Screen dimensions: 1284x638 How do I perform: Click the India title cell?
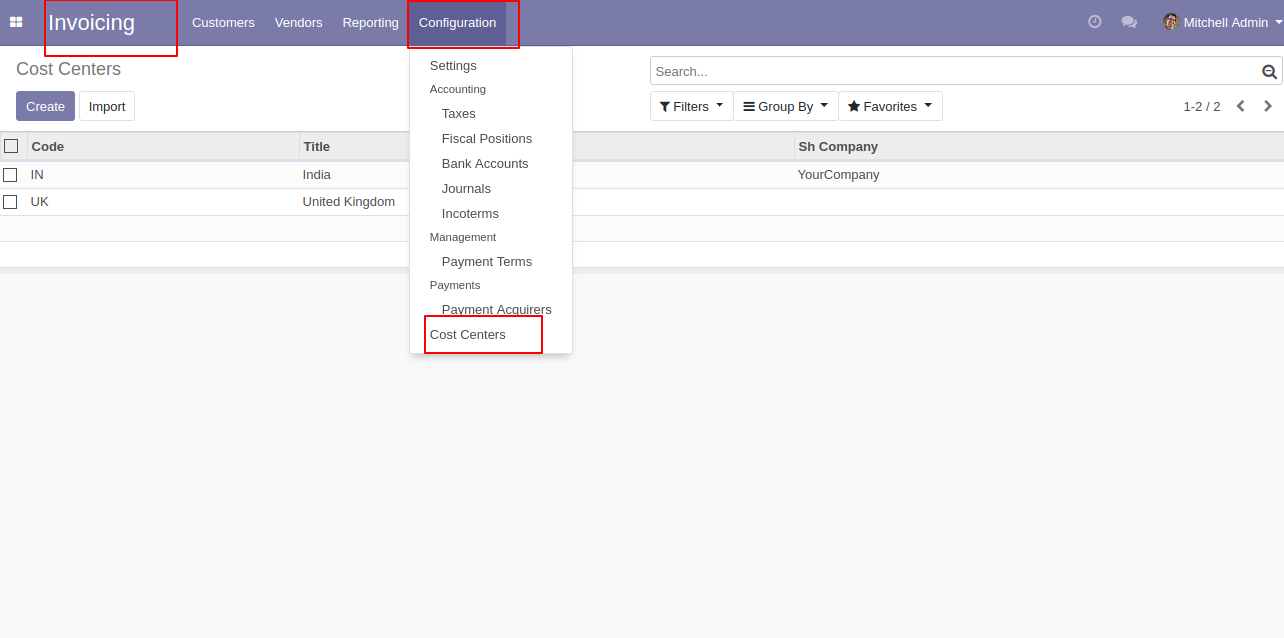[x=317, y=174]
